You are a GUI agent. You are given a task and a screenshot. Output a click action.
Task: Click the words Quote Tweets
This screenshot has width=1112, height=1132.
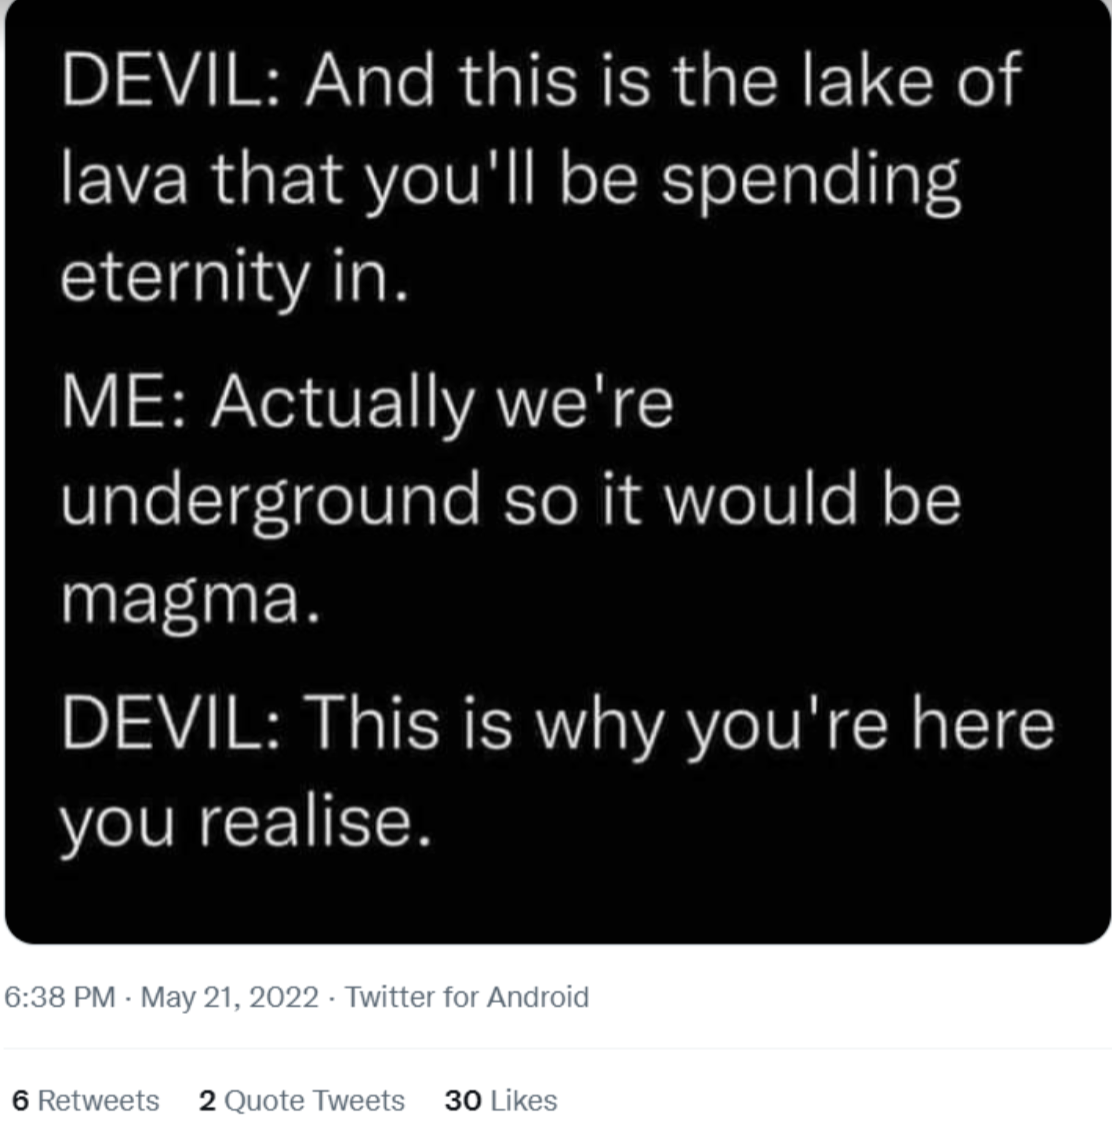click(314, 1100)
